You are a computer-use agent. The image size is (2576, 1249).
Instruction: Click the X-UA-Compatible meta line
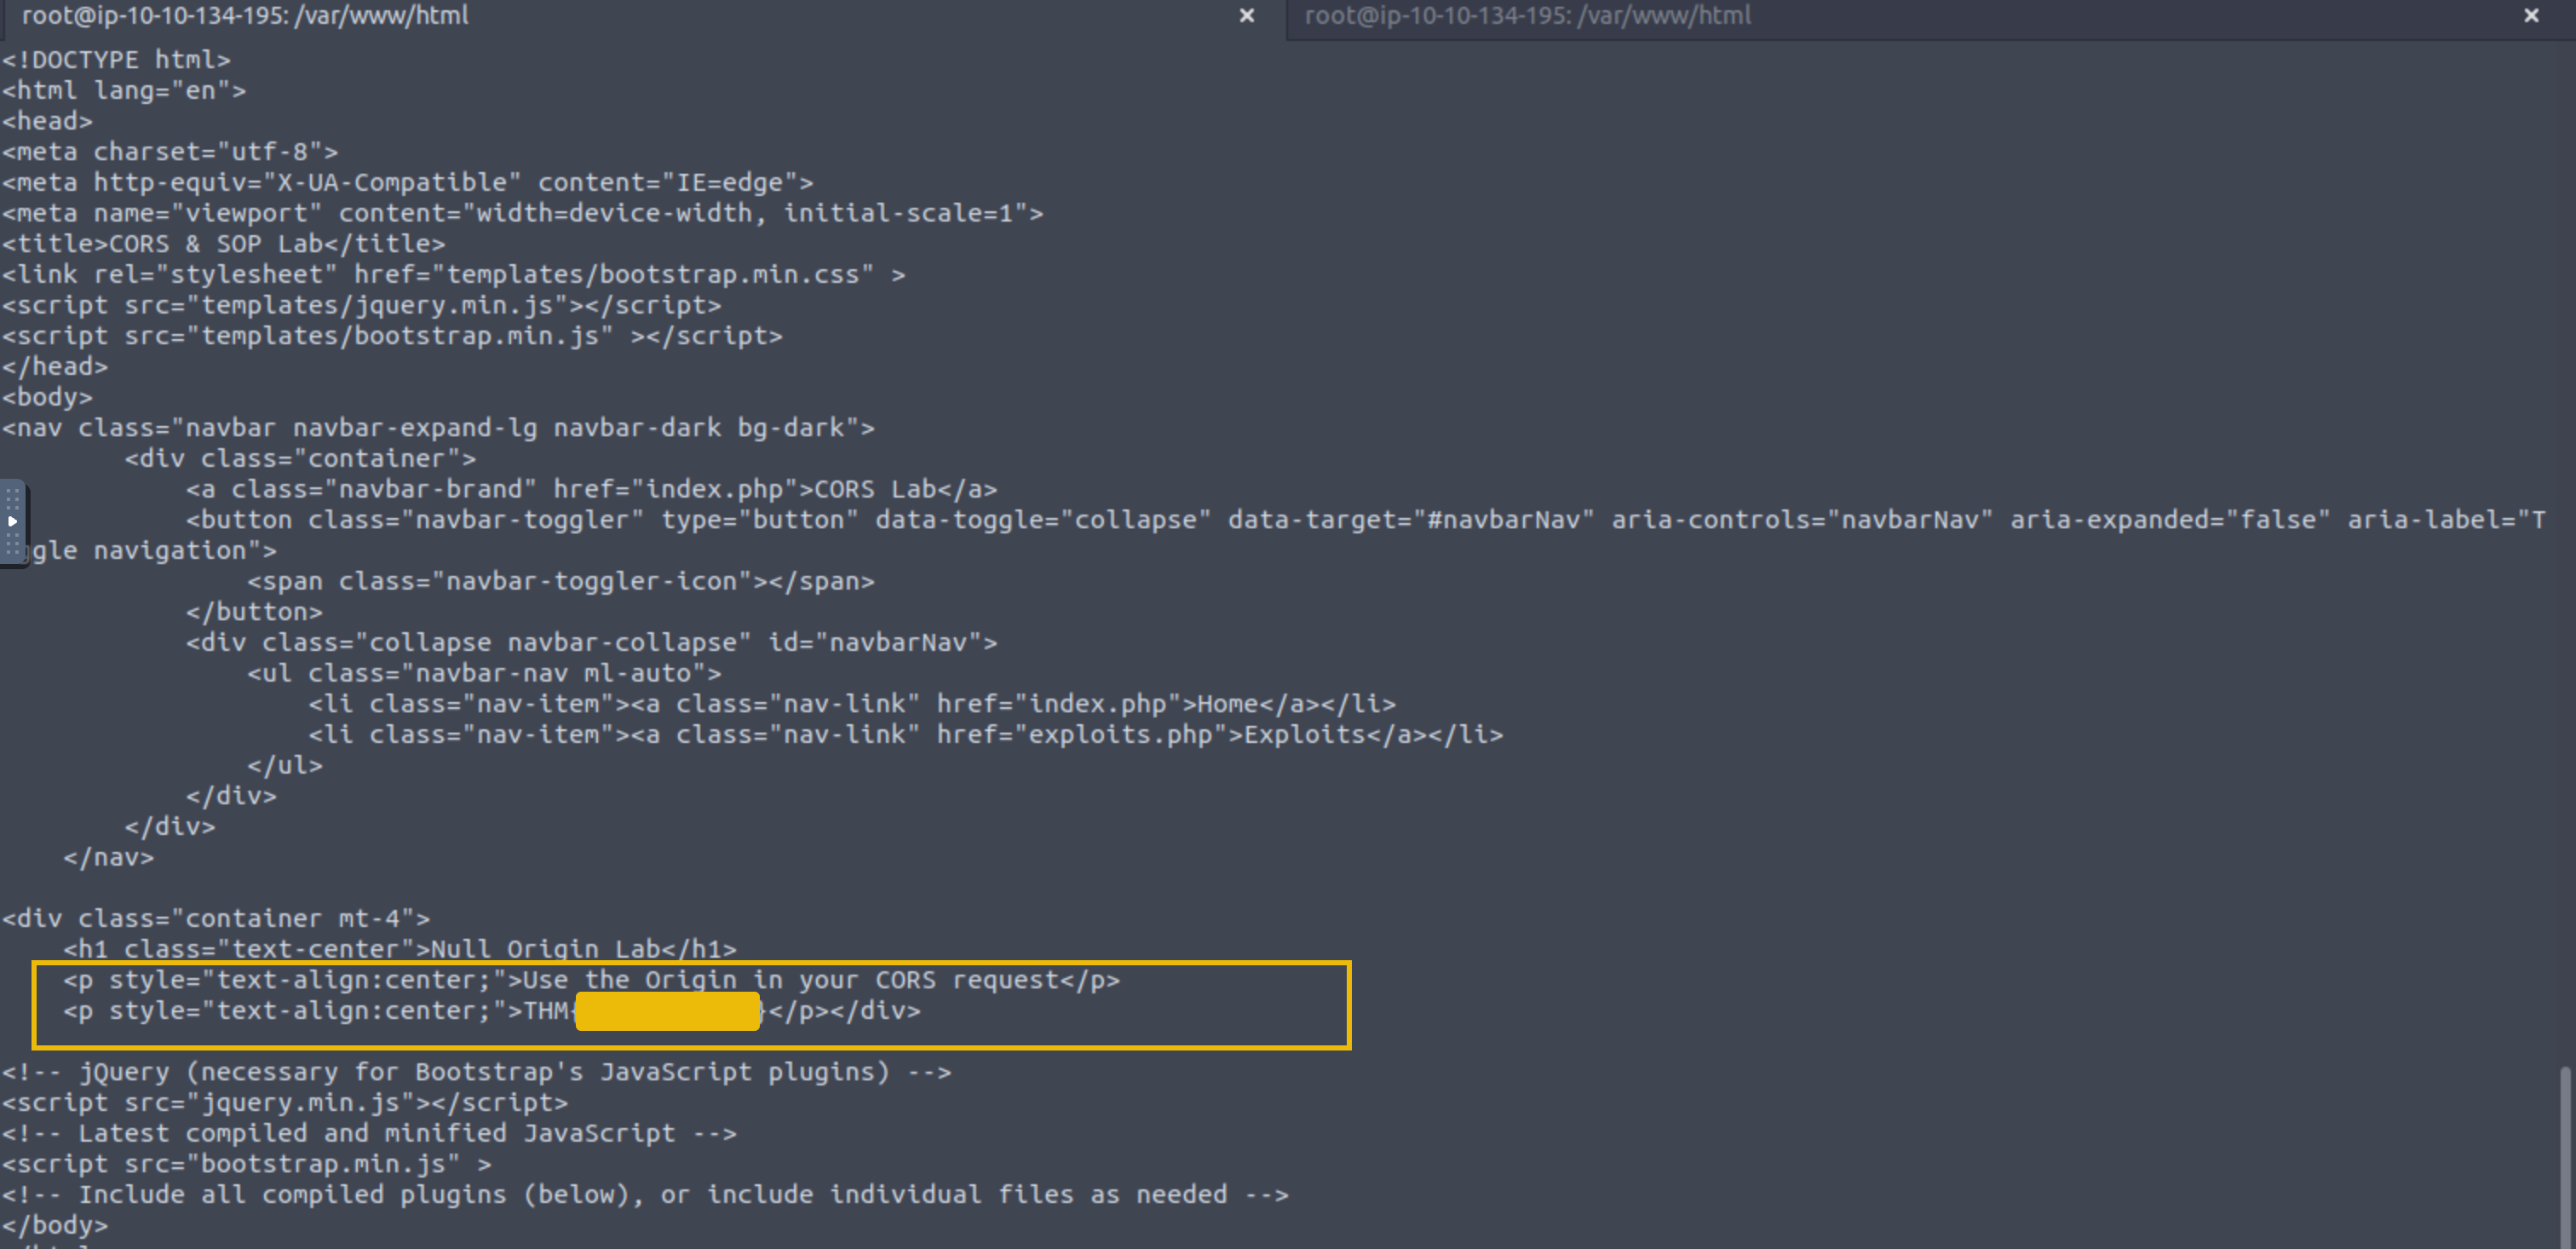pyautogui.click(x=408, y=183)
